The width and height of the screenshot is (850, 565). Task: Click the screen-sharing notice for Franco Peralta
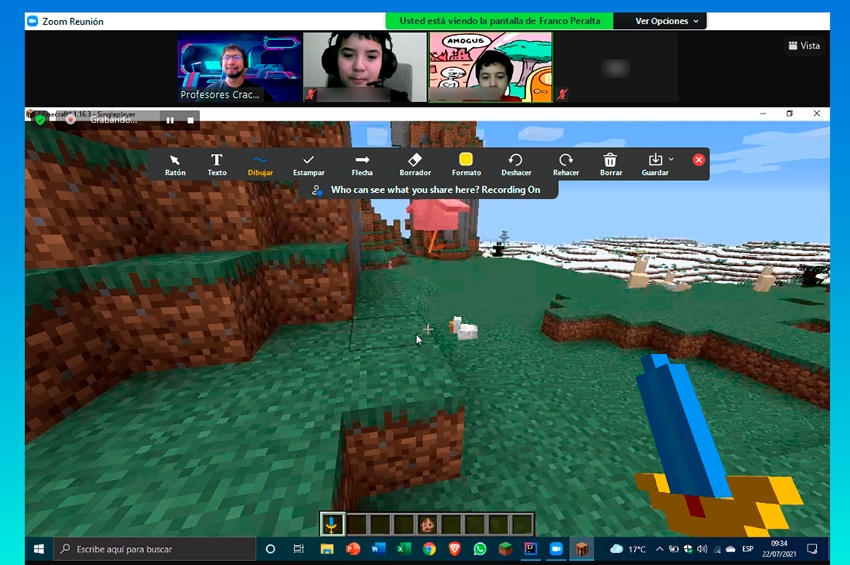[499, 21]
